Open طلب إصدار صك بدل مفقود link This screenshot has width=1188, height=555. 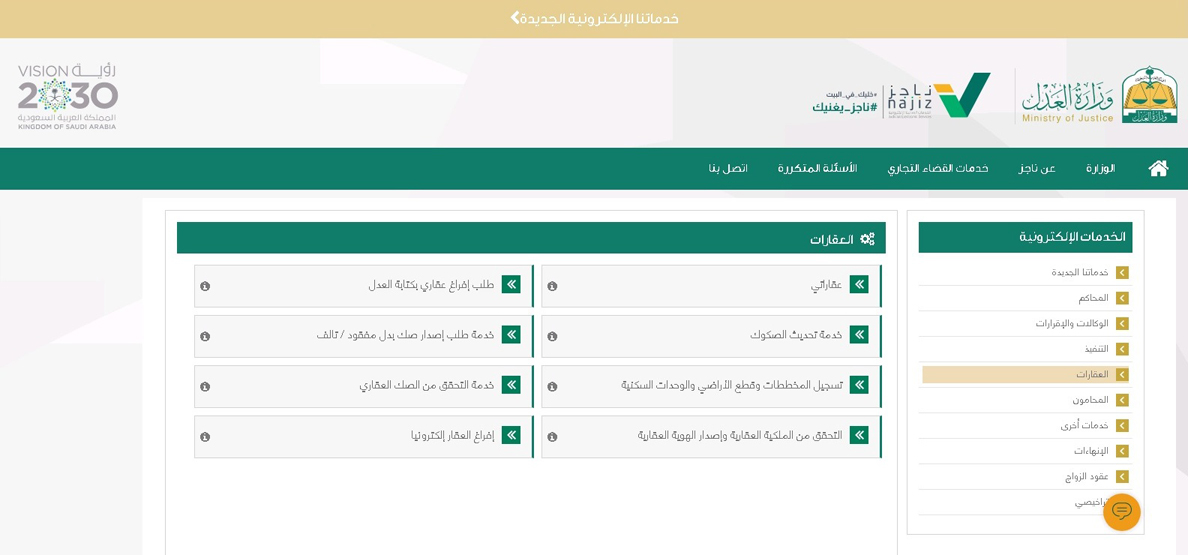(405, 335)
